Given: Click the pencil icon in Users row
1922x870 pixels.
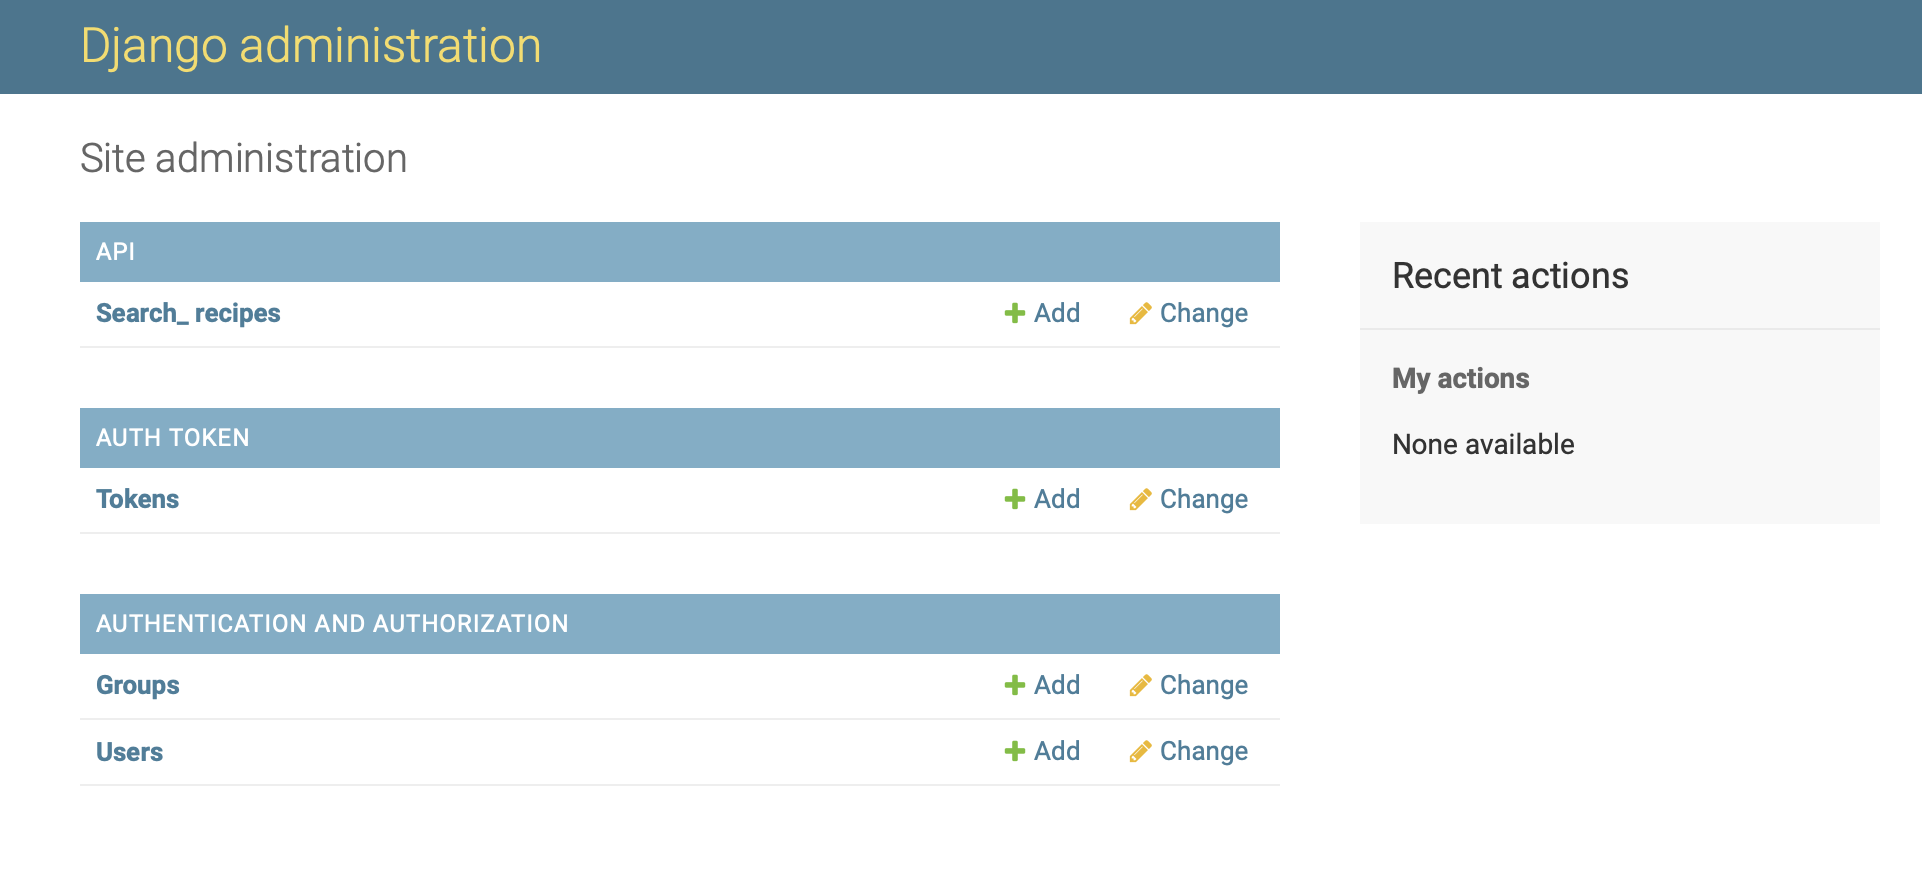Looking at the screenshot, I should point(1140,752).
